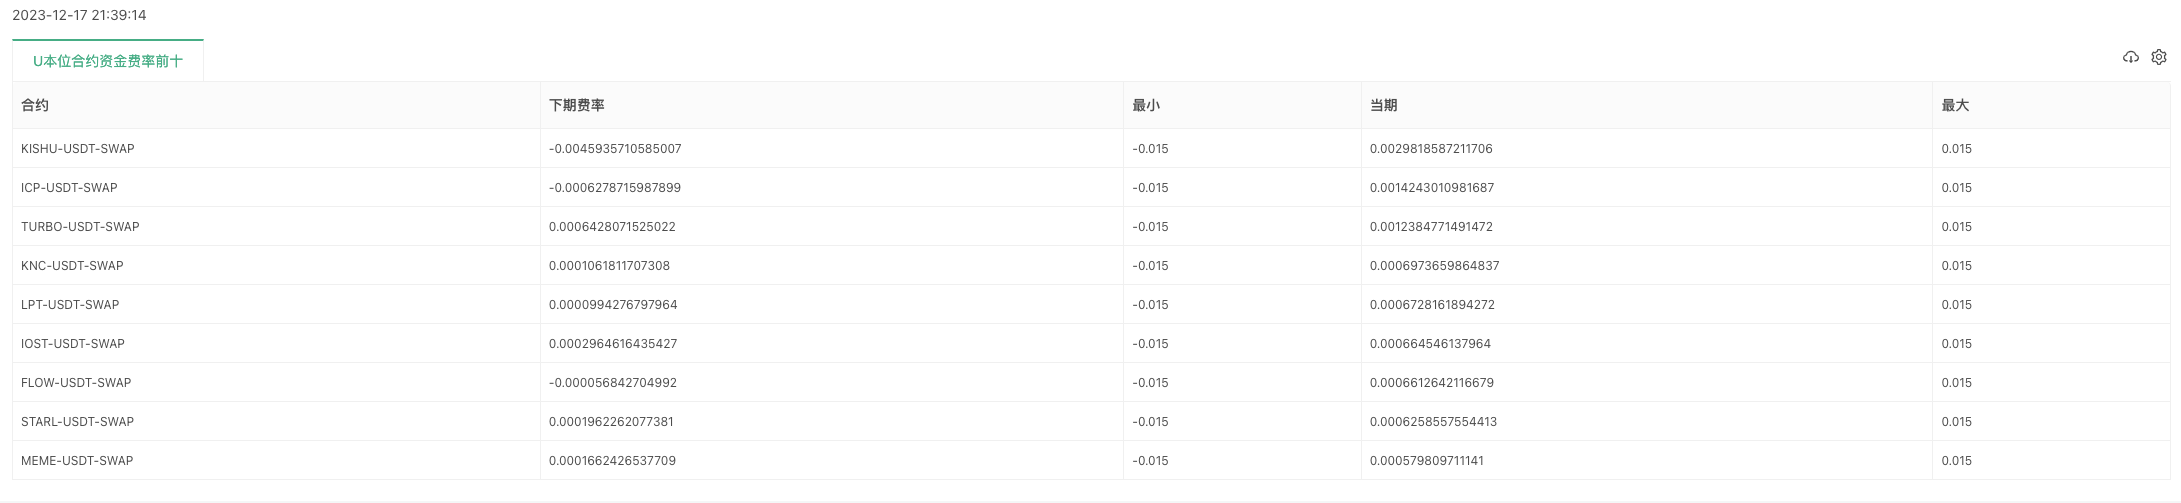Click the cloud download icon
The height and width of the screenshot is (503, 2181).
[x=2130, y=57]
